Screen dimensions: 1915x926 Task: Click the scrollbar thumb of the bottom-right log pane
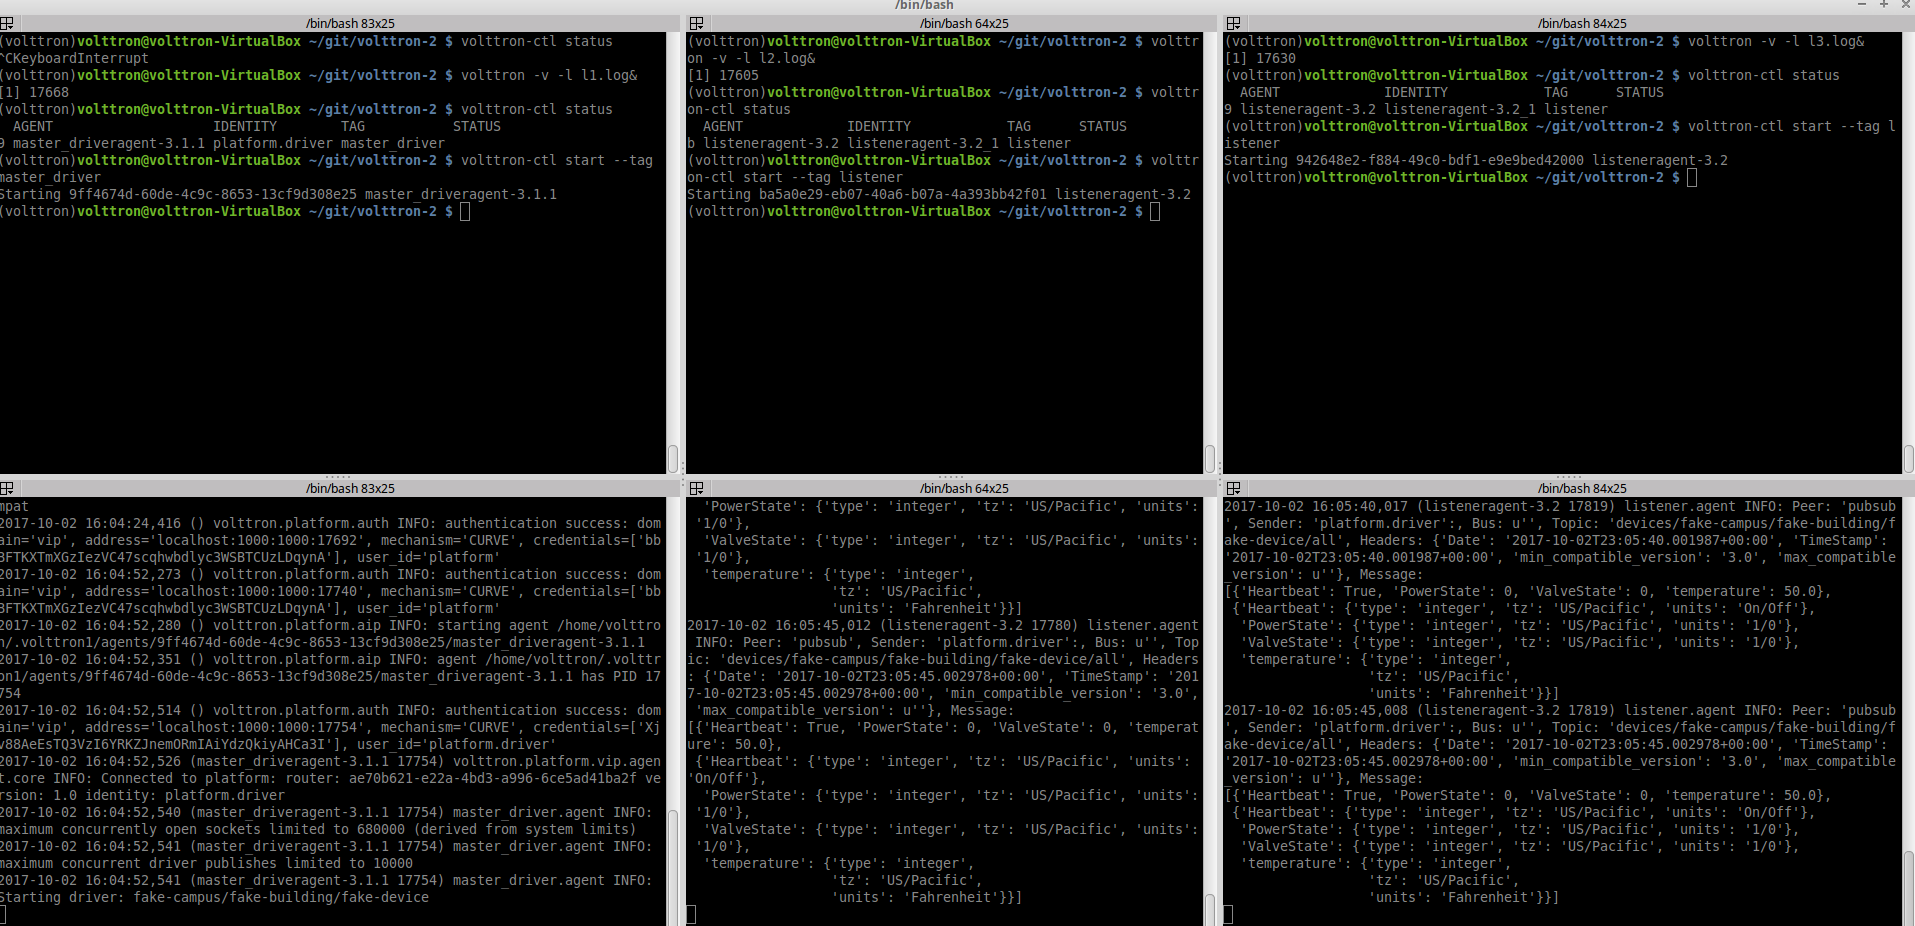coord(1908,888)
